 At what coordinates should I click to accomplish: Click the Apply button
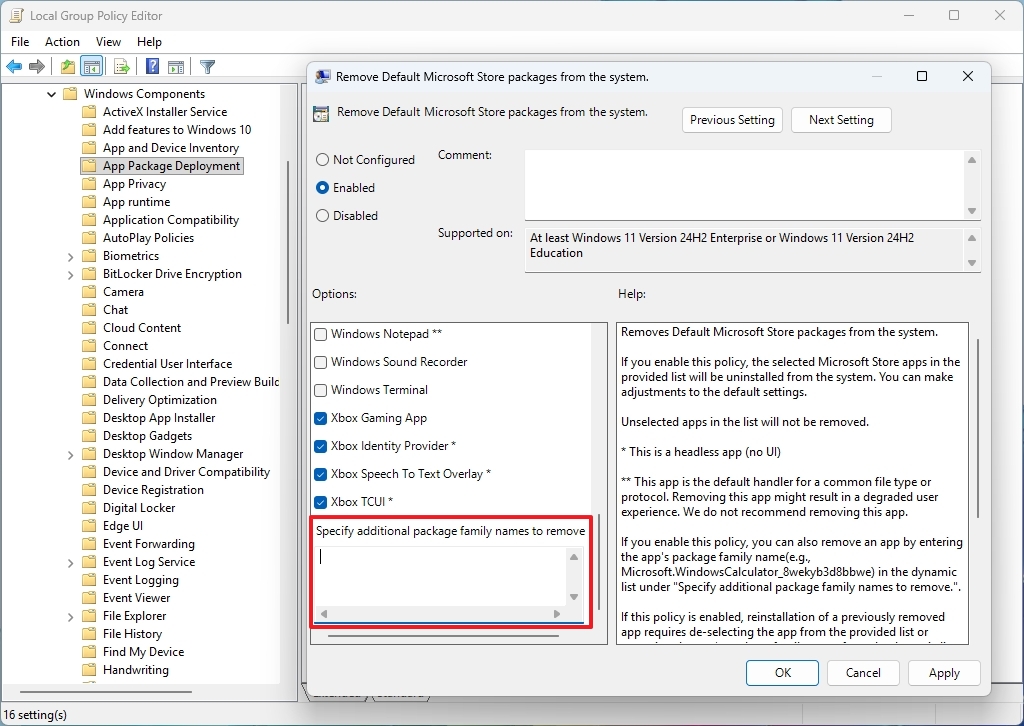[943, 673]
